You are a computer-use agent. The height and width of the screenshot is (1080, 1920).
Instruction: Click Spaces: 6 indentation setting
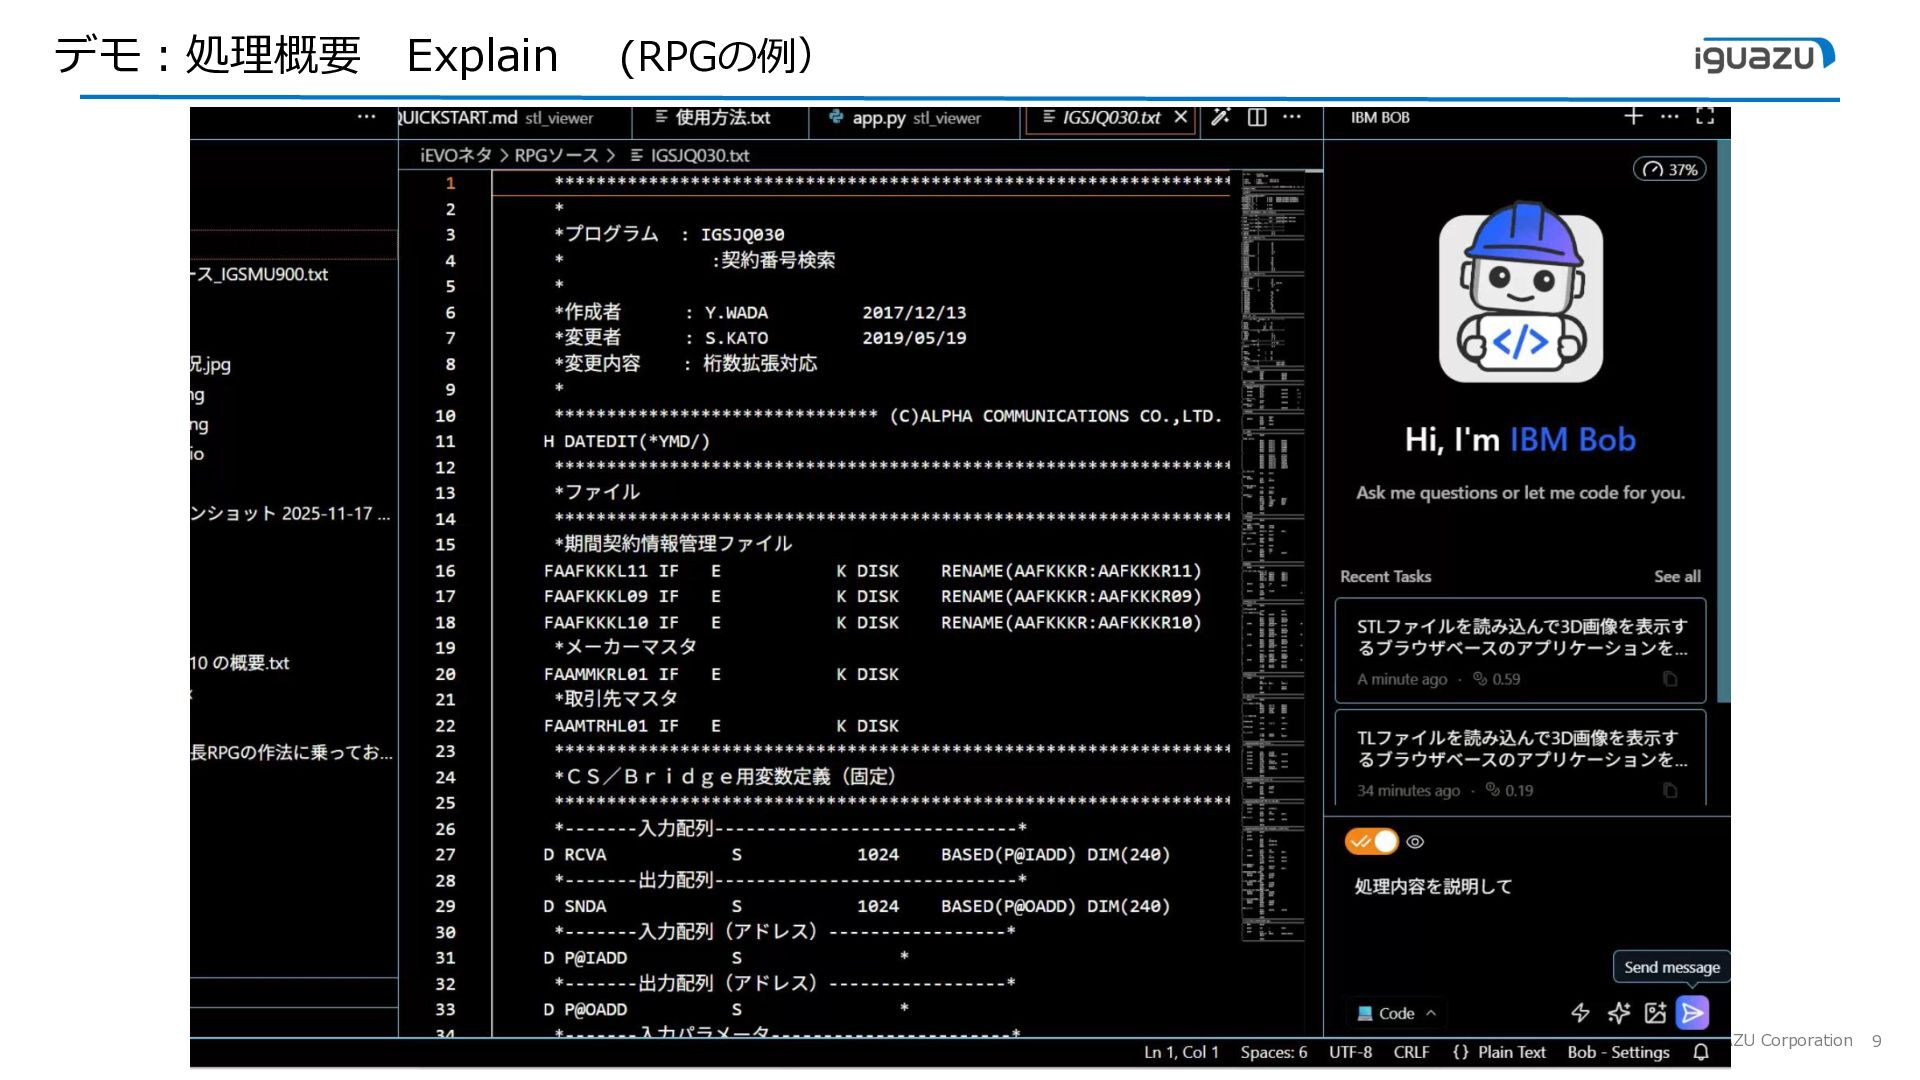[x=1273, y=1052]
